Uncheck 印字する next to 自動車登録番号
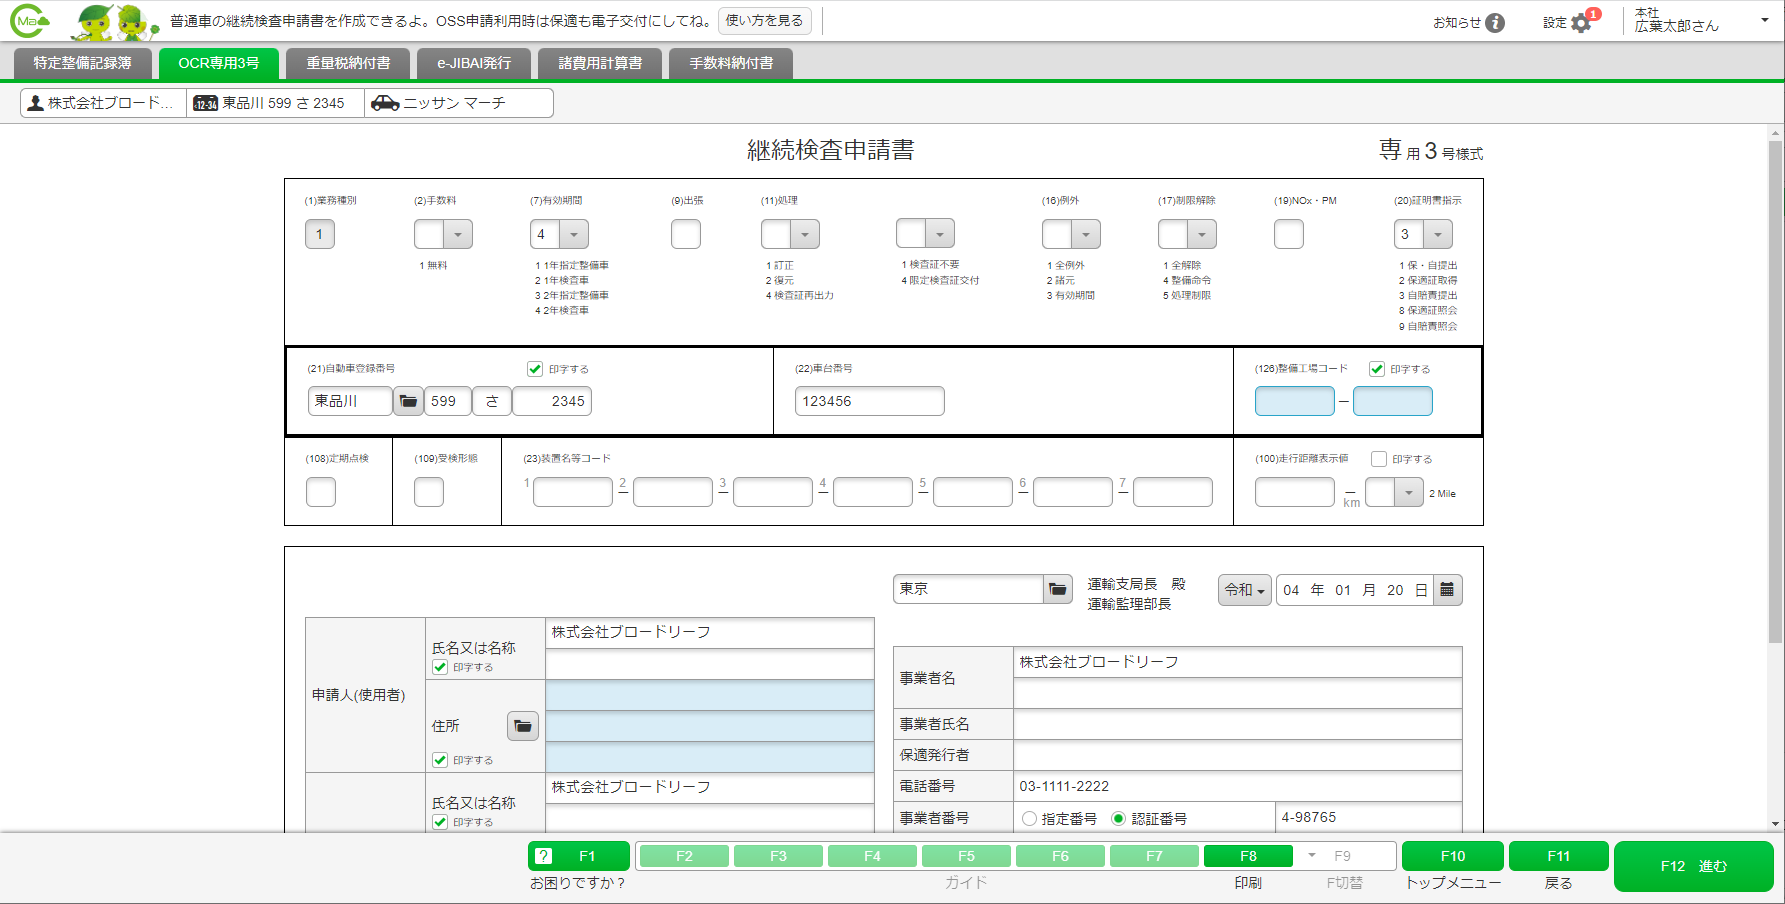Screen dimensions: 1785x904 [x=535, y=368]
